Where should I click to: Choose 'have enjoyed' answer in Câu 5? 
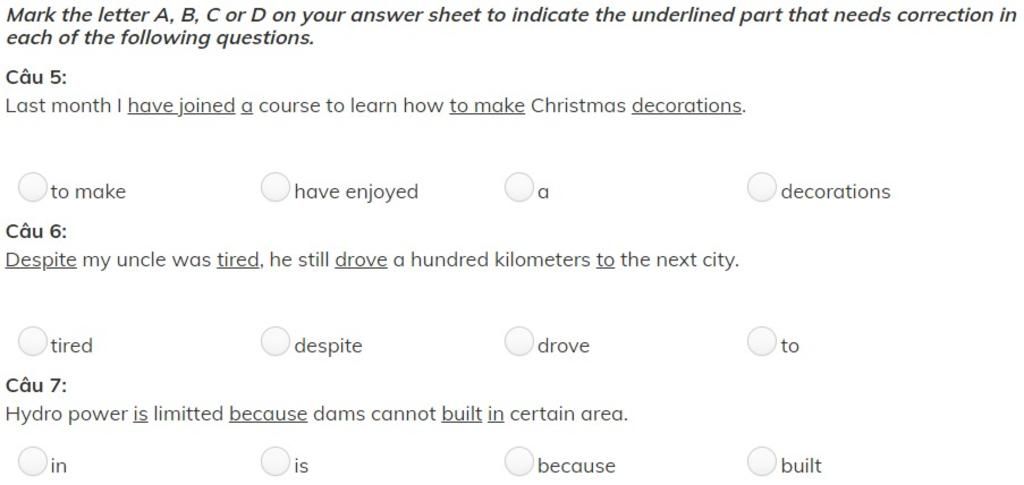[275, 187]
